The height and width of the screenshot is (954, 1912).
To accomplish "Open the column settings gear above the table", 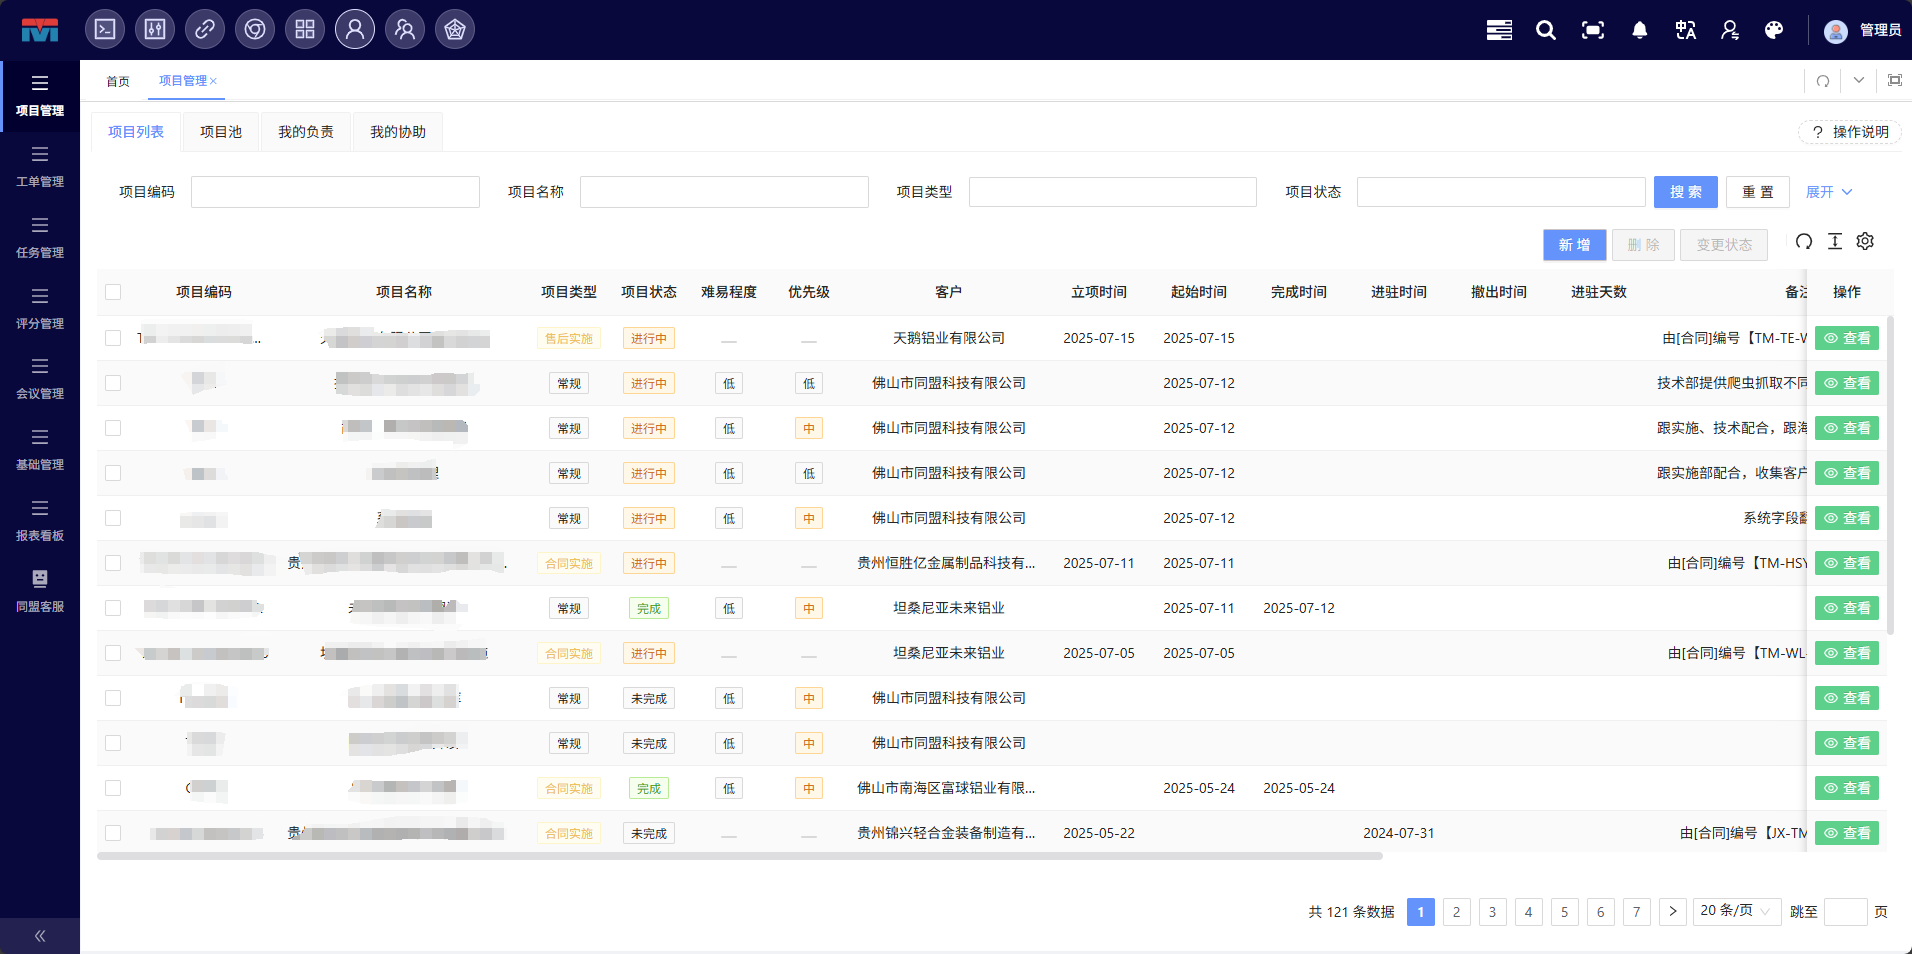I will click(x=1864, y=241).
